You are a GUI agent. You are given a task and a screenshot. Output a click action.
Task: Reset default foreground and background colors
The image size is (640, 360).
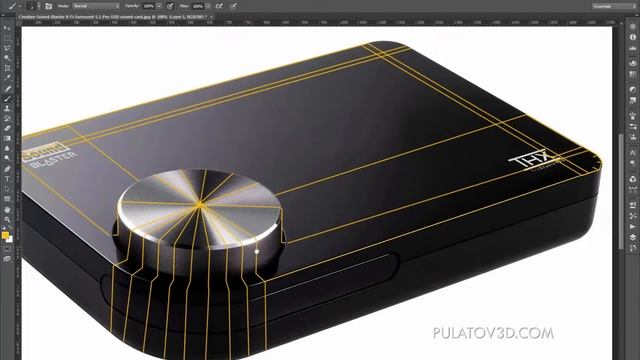click(x=4, y=228)
